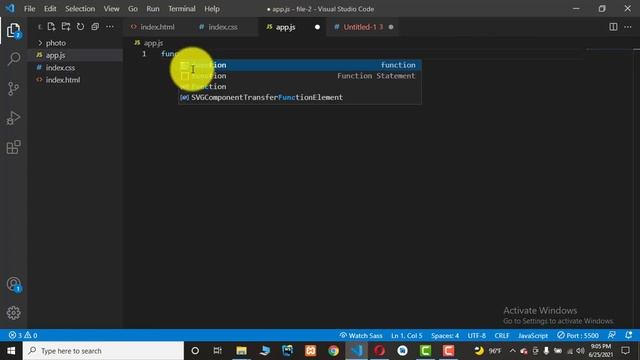Click Visual Studio Code taskbar icon
640x360 pixels.
[x=356, y=351]
